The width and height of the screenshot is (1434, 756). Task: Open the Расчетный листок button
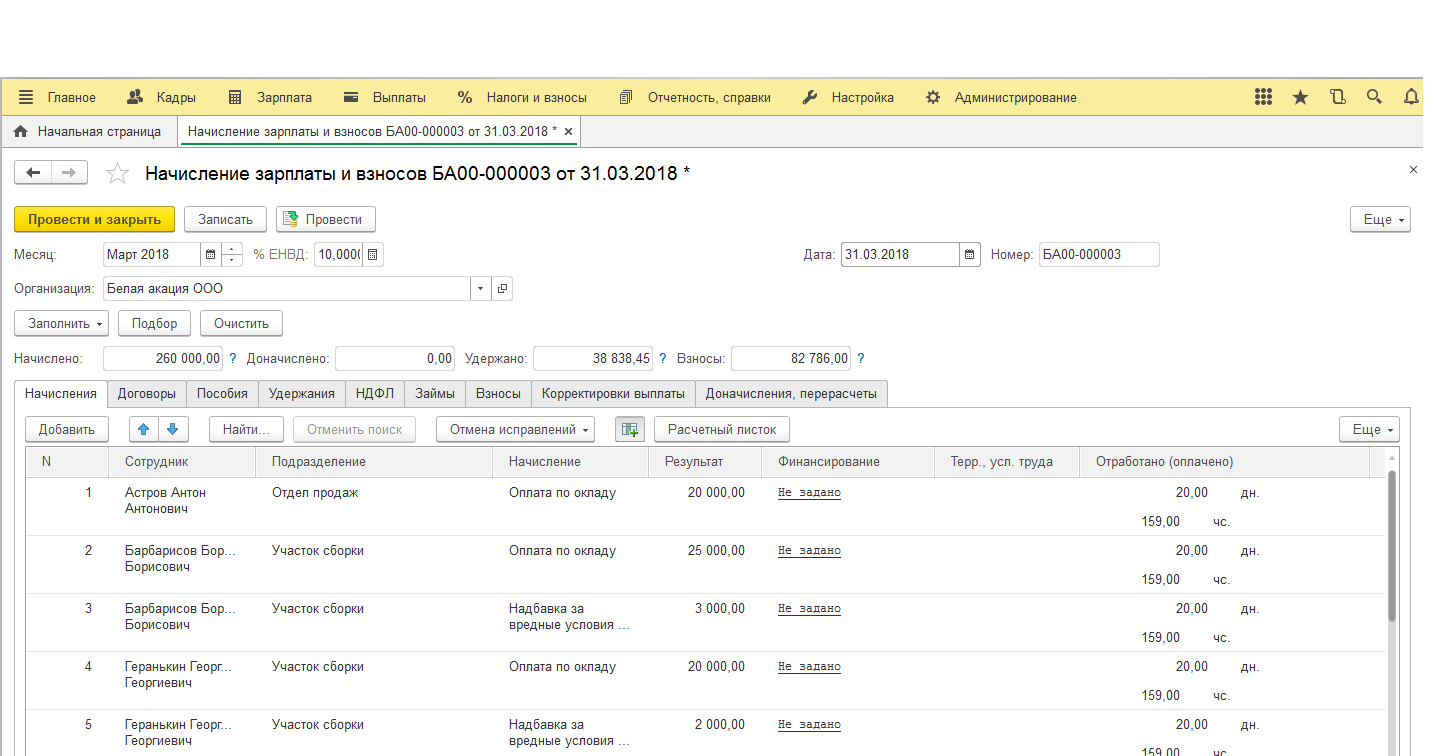coord(722,429)
